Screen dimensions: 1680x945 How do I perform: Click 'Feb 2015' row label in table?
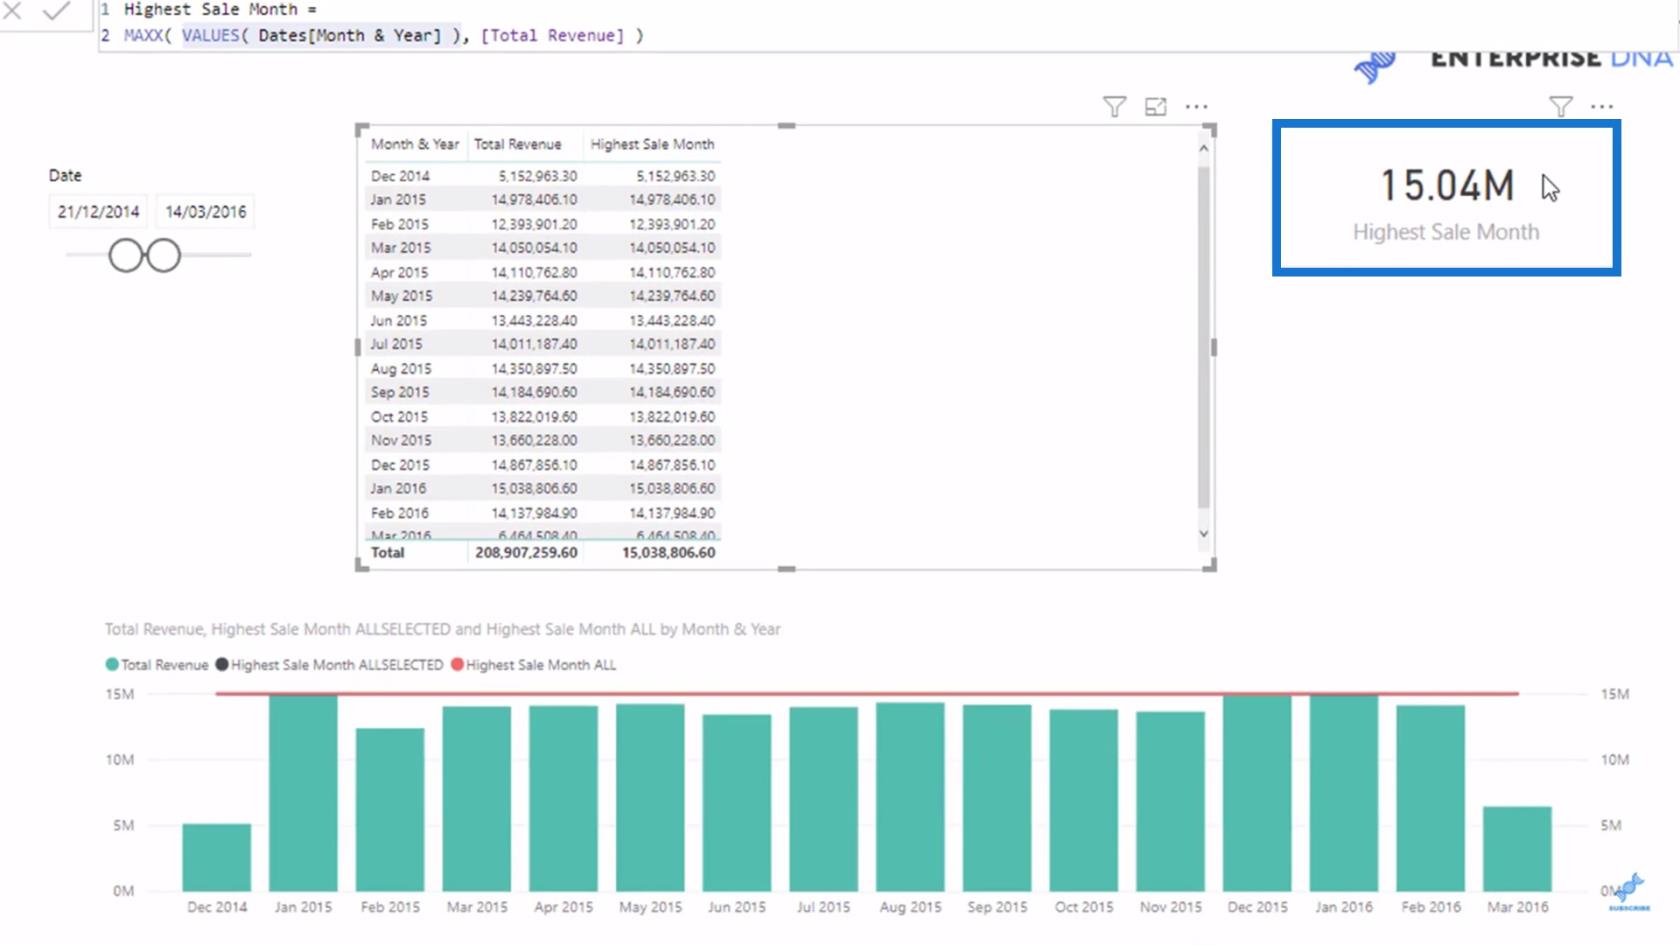399,224
